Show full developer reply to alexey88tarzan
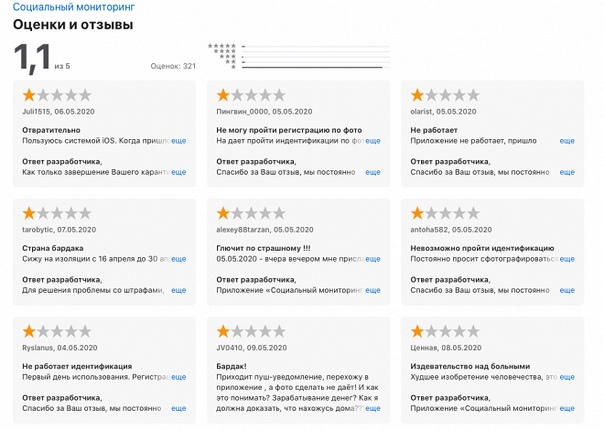Image resolution: width=604 pixels, height=430 pixels. 372,290
